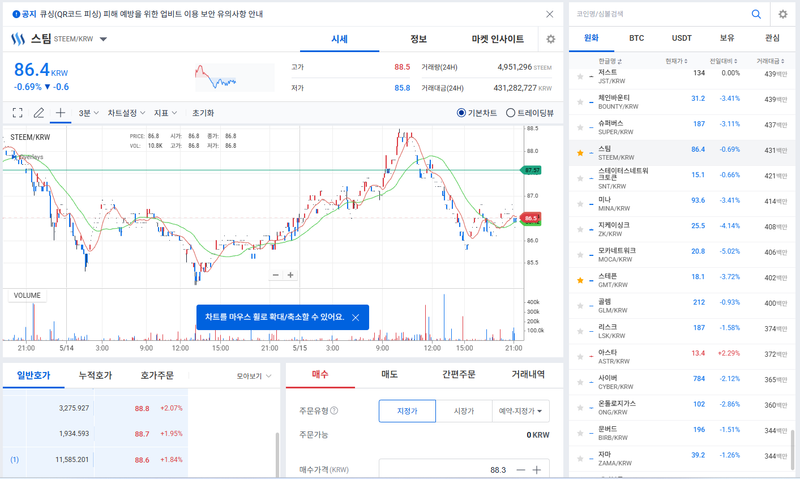800x479 pixels.
Task: Open the 거래내역 tab
Action: tap(528, 374)
